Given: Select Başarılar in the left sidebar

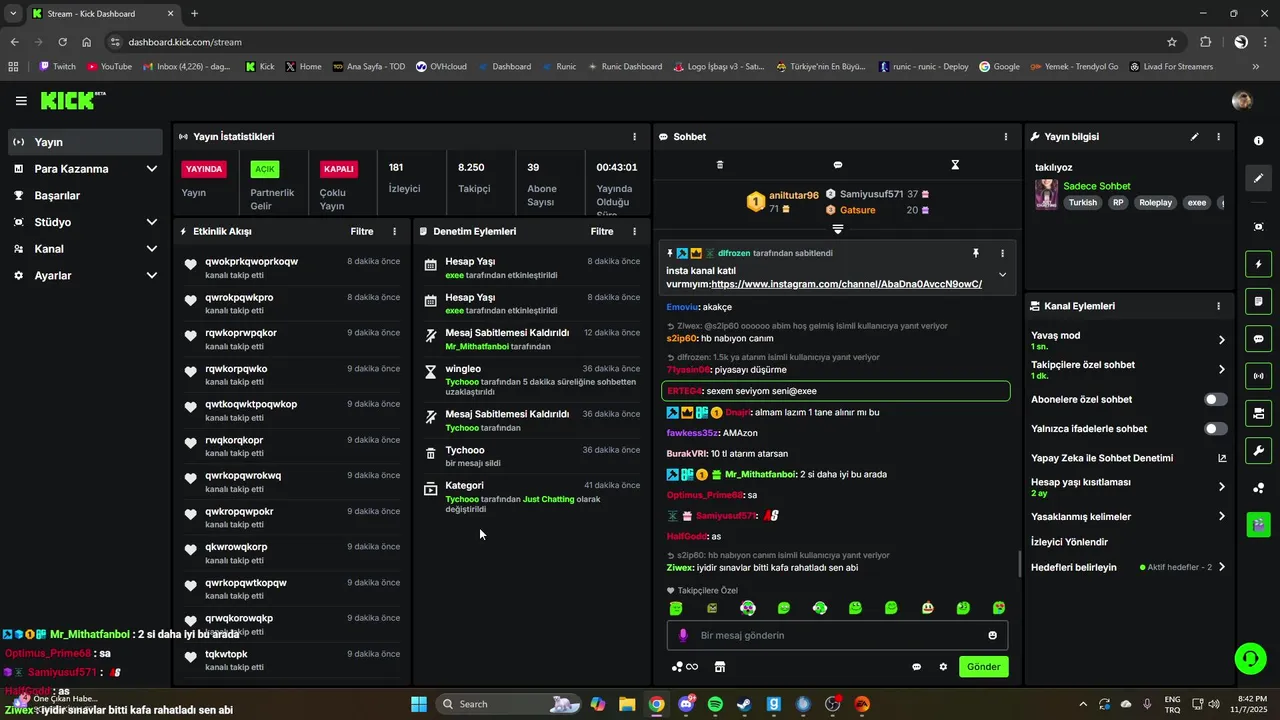Looking at the screenshot, I should pyautogui.click(x=85, y=196).
